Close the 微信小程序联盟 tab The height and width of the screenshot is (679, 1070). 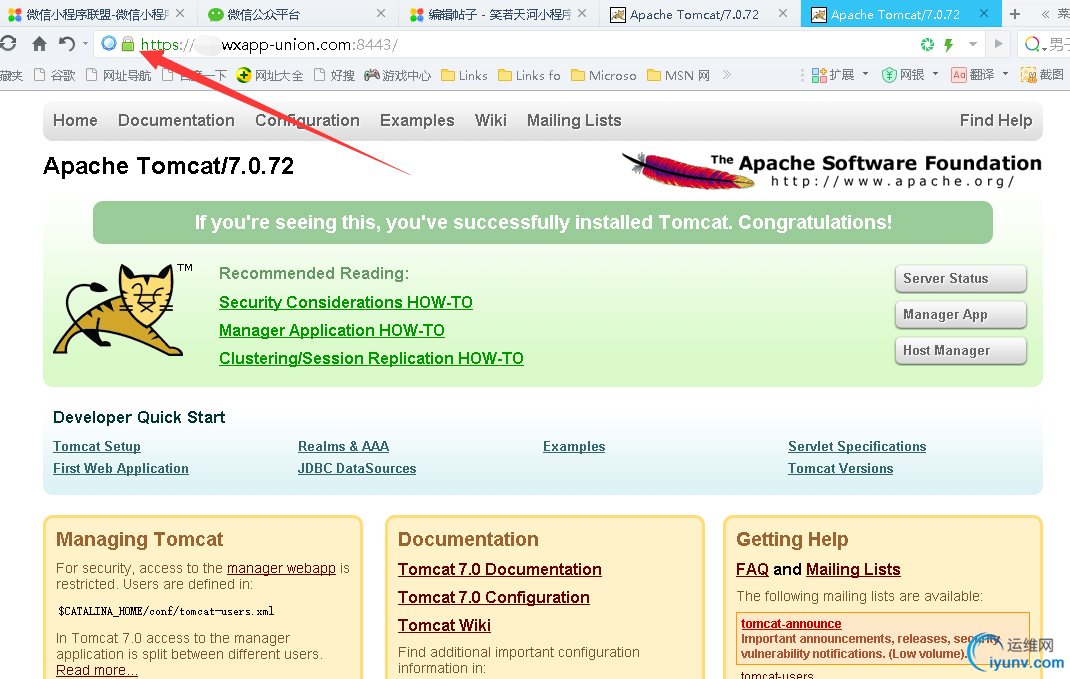click(x=180, y=14)
